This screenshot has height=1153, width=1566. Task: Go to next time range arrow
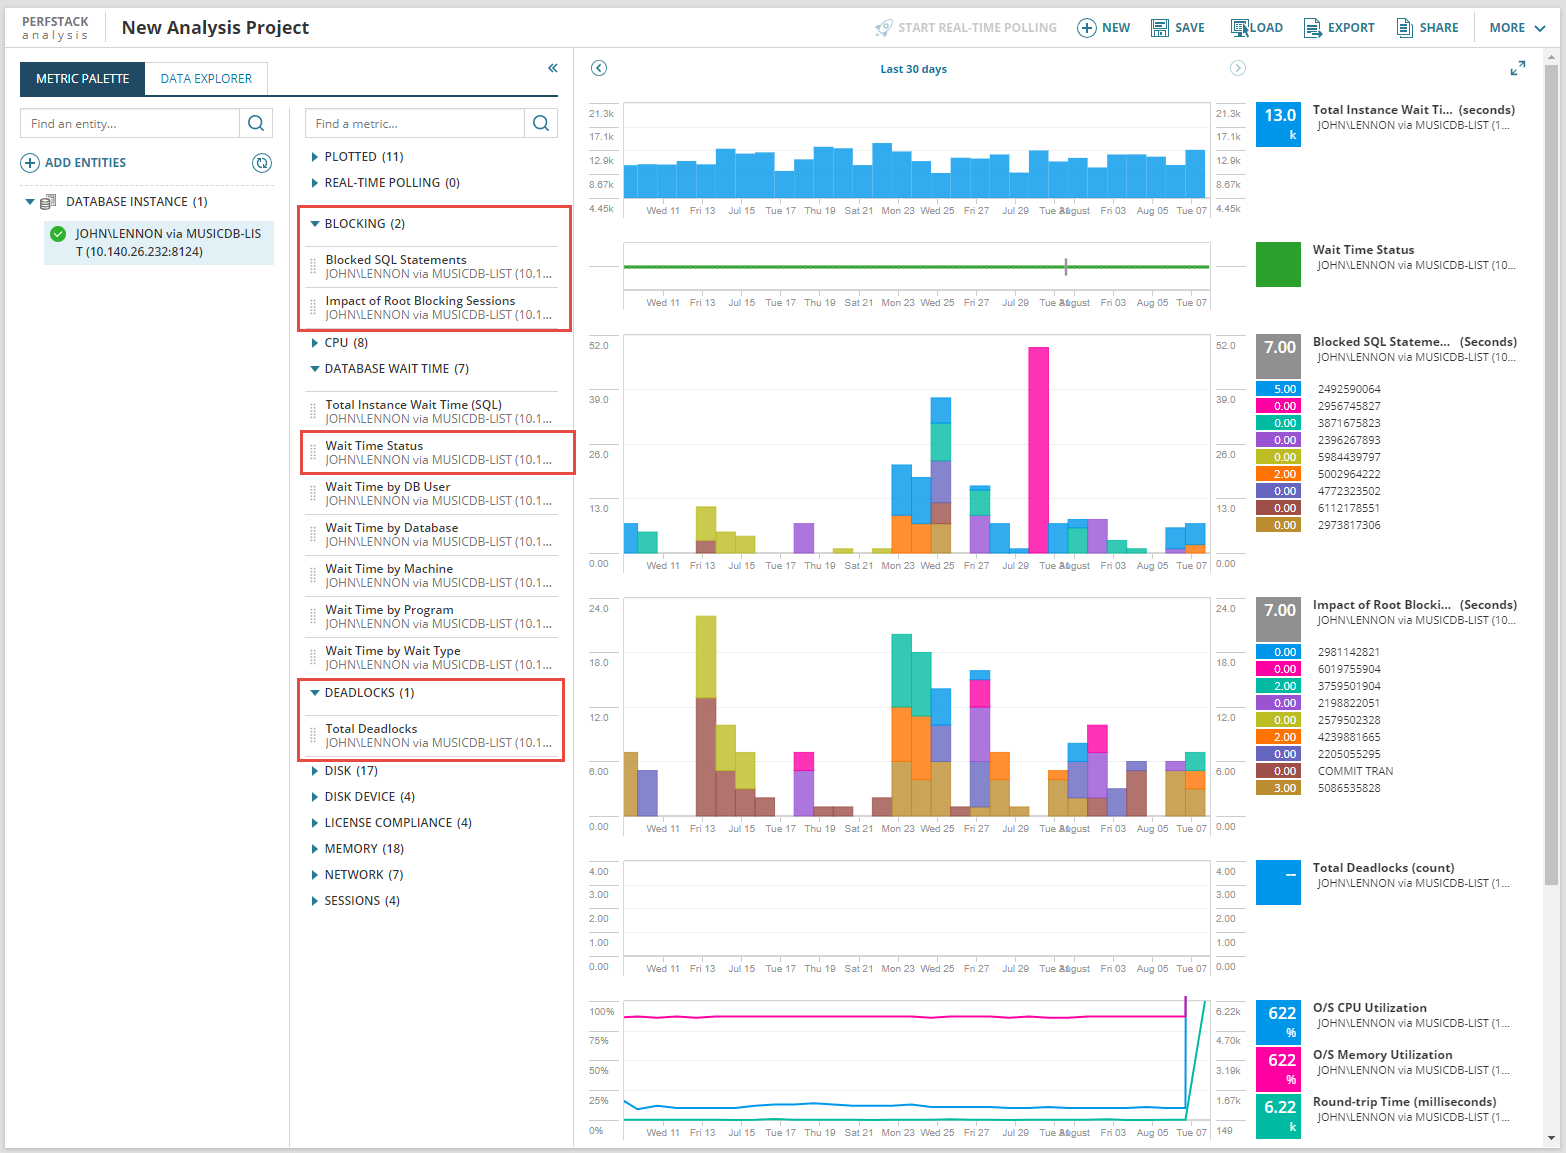(x=1238, y=68)
